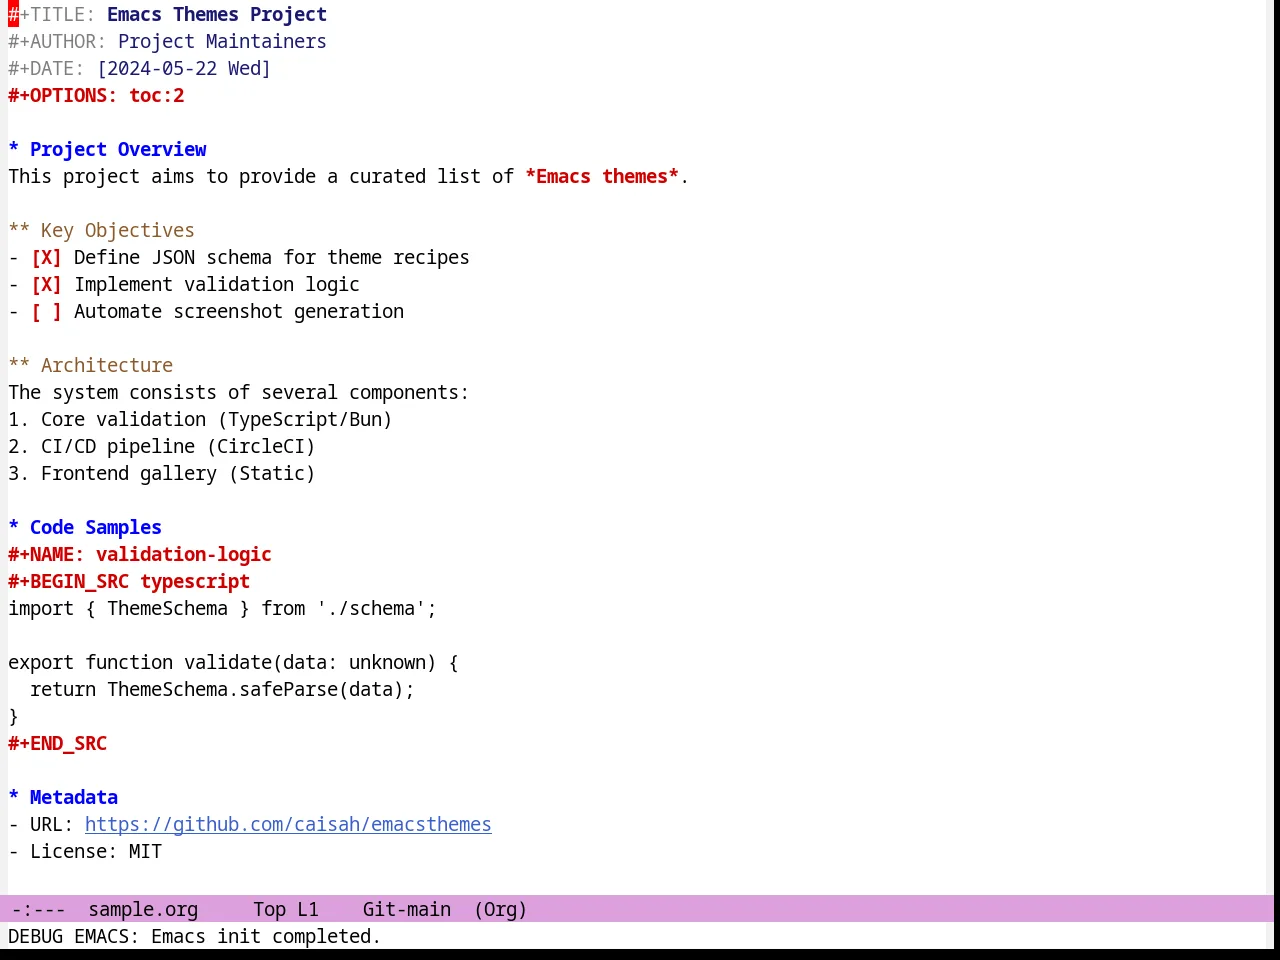
Task: Click 'export function validate' code line
Action: pos(233,663)
